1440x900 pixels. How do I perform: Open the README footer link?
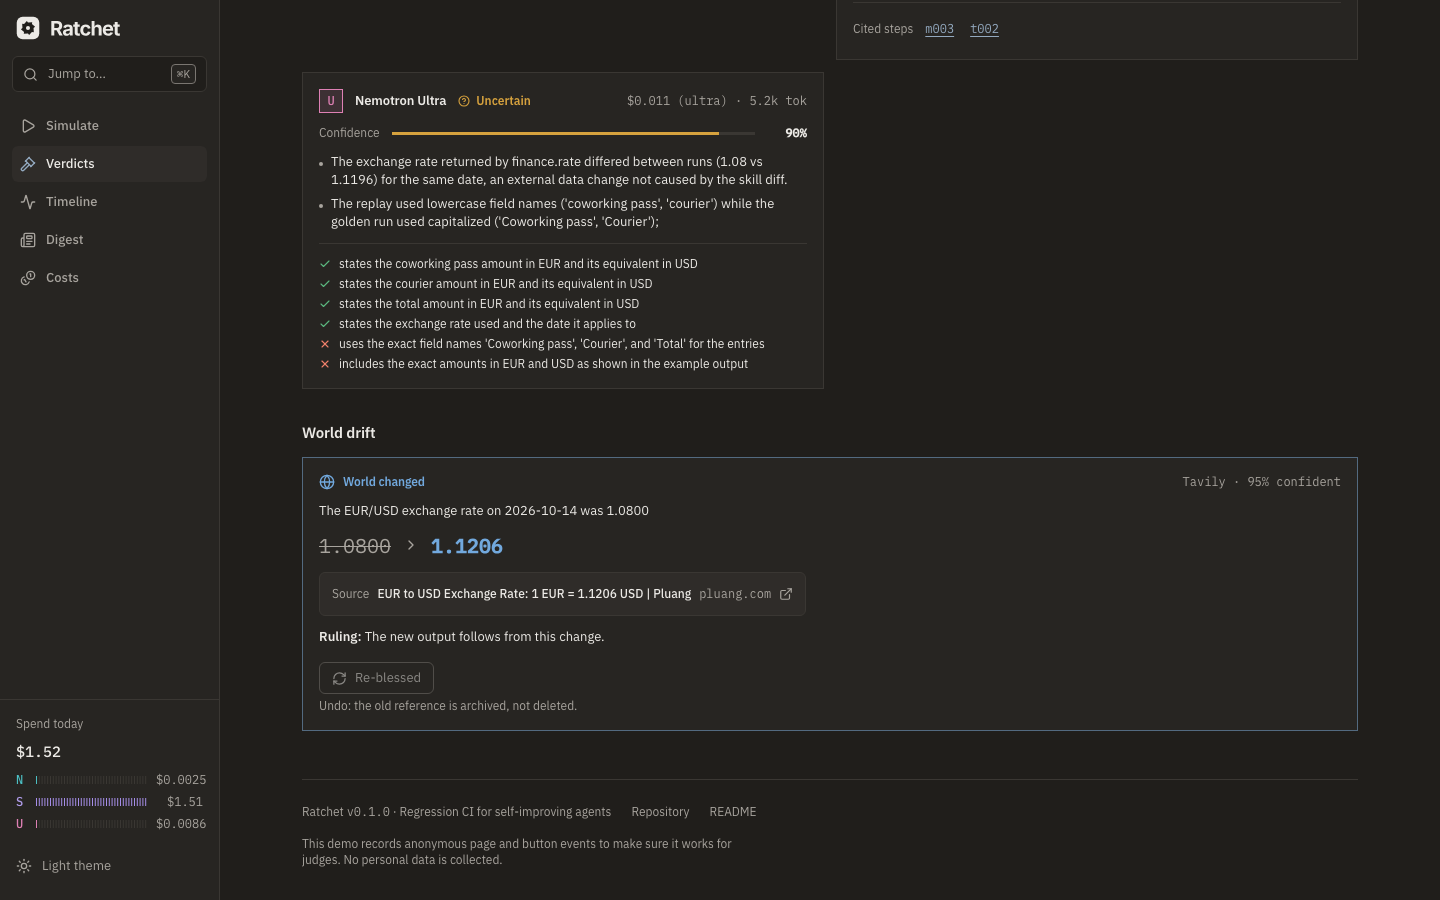coord(733,812)
